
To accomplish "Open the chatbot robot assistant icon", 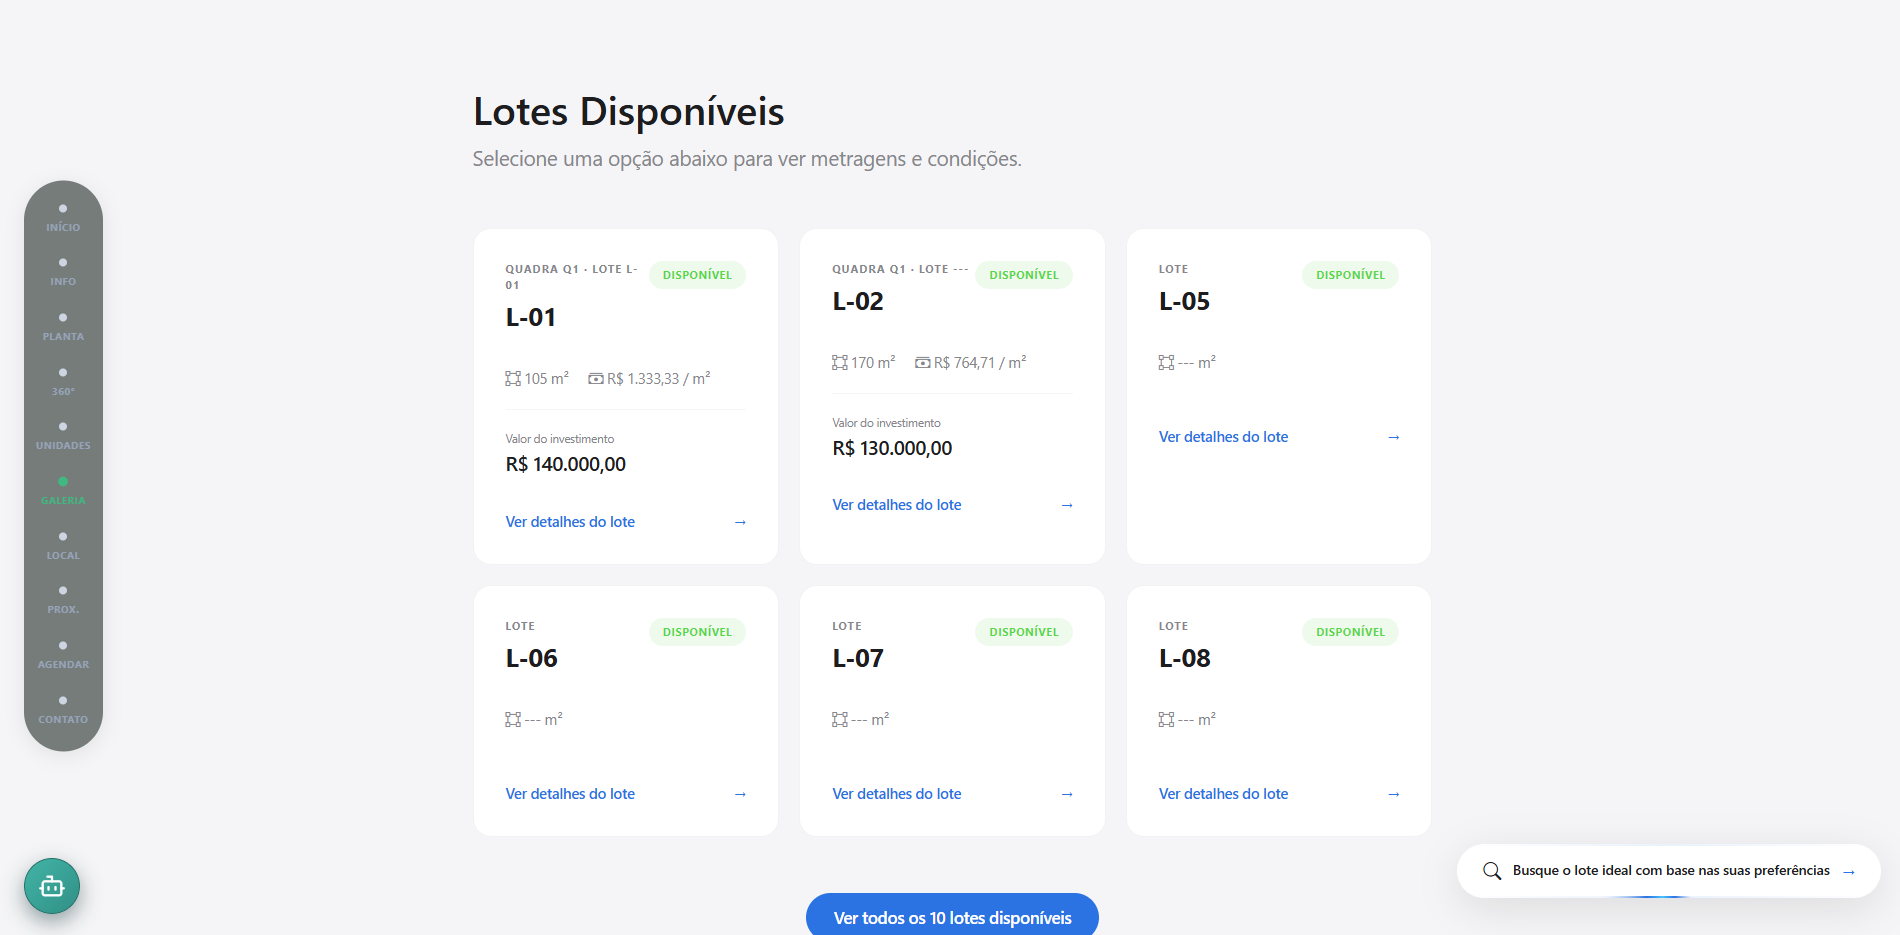I will 51,886.
